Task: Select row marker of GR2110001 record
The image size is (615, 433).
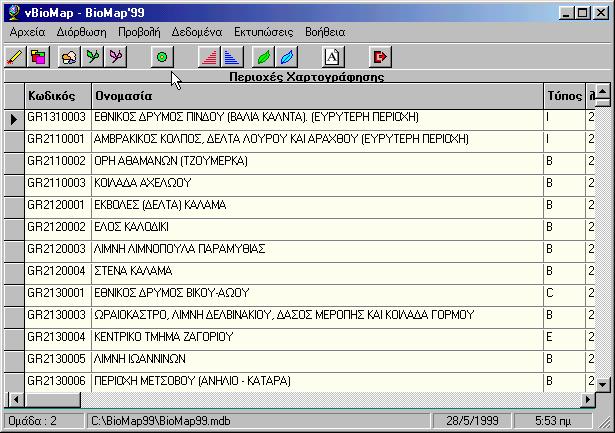Action: (x=14, y=142)
